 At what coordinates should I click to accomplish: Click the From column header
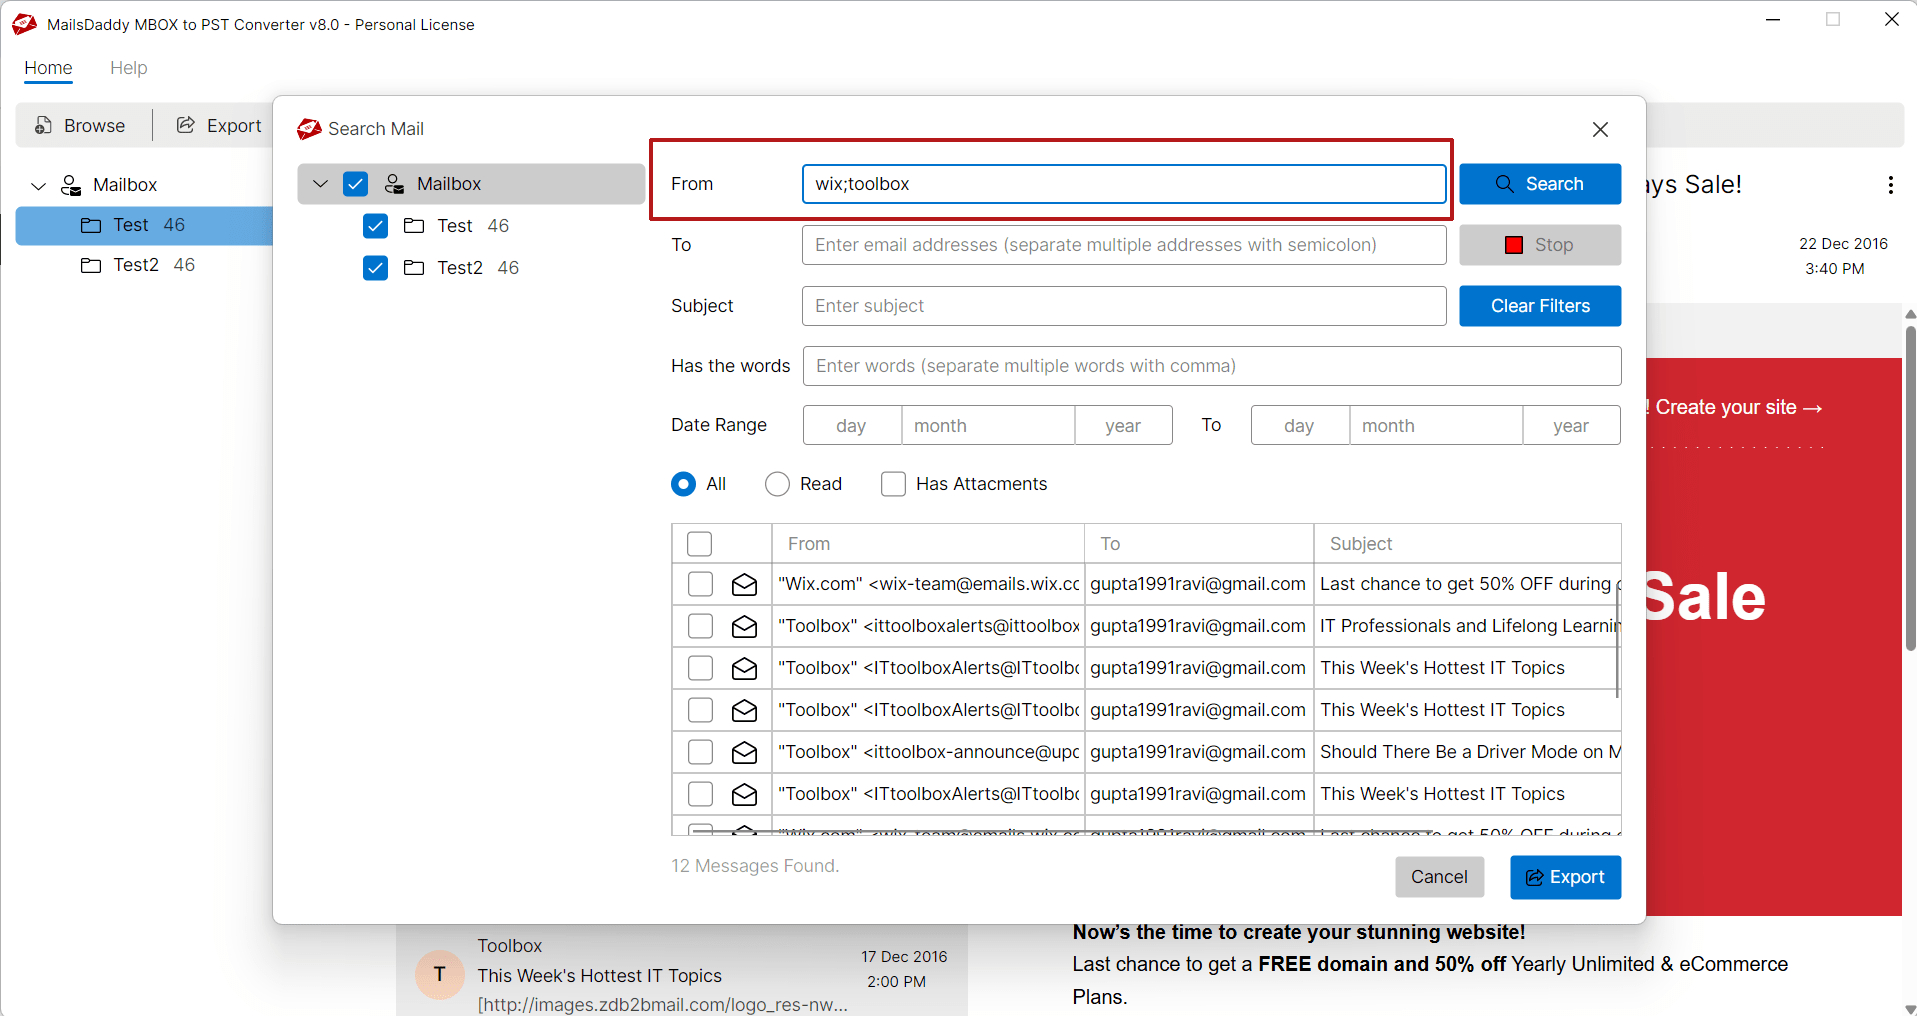click(928, 544)
